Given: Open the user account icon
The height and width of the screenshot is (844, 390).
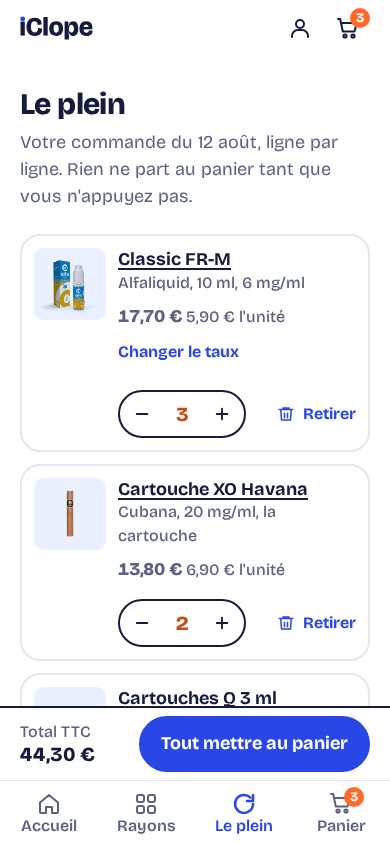Looking at the screenshot, I should (300, 29).
